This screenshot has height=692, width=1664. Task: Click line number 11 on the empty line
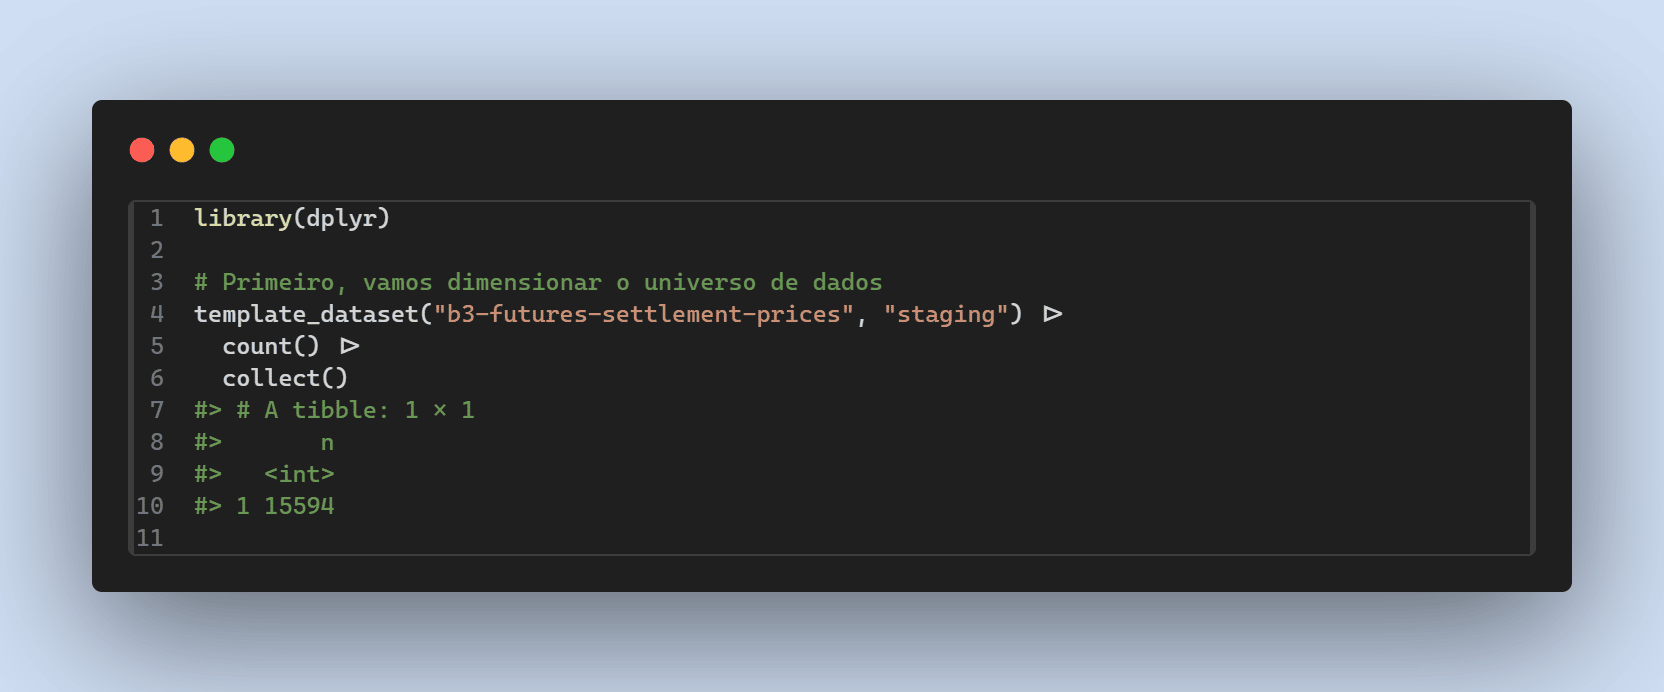150,538
